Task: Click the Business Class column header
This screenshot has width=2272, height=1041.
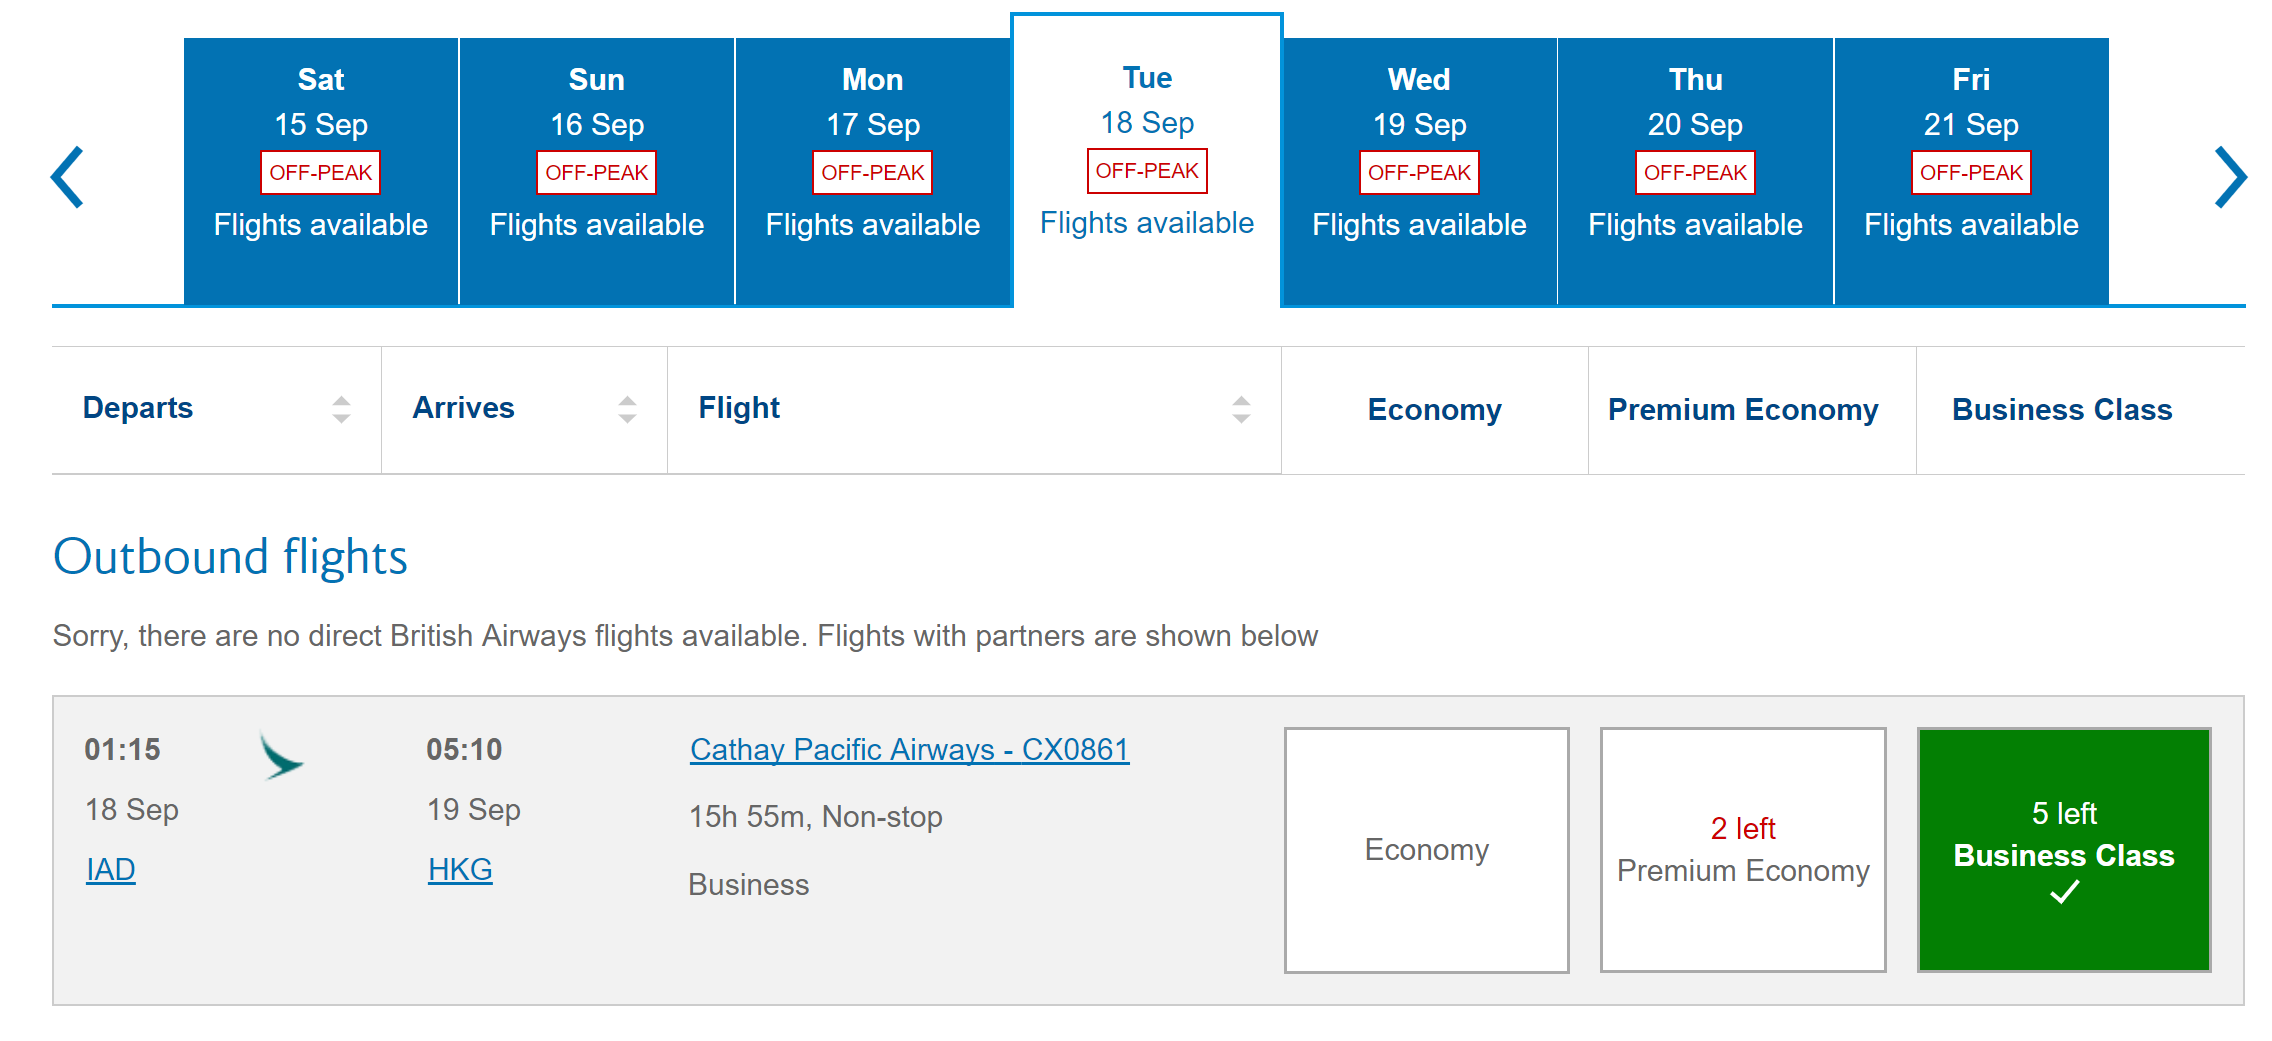Action: pos(2062,409)
